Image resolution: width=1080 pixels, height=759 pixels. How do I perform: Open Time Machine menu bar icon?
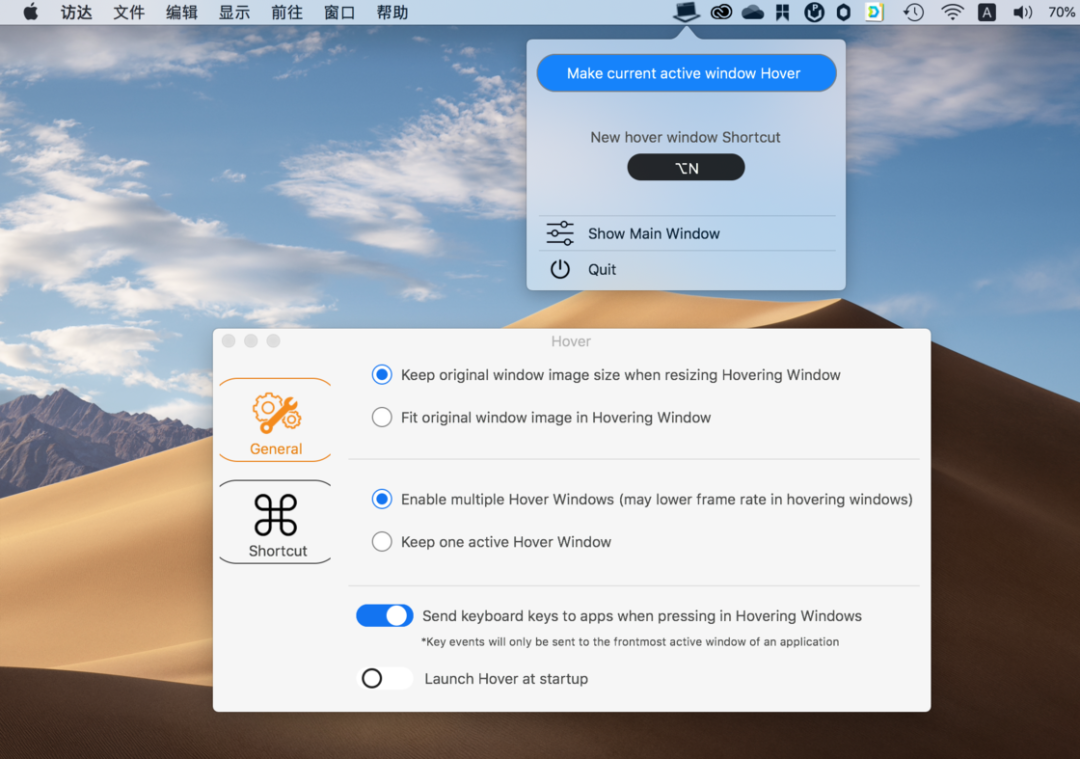[913, 12]
